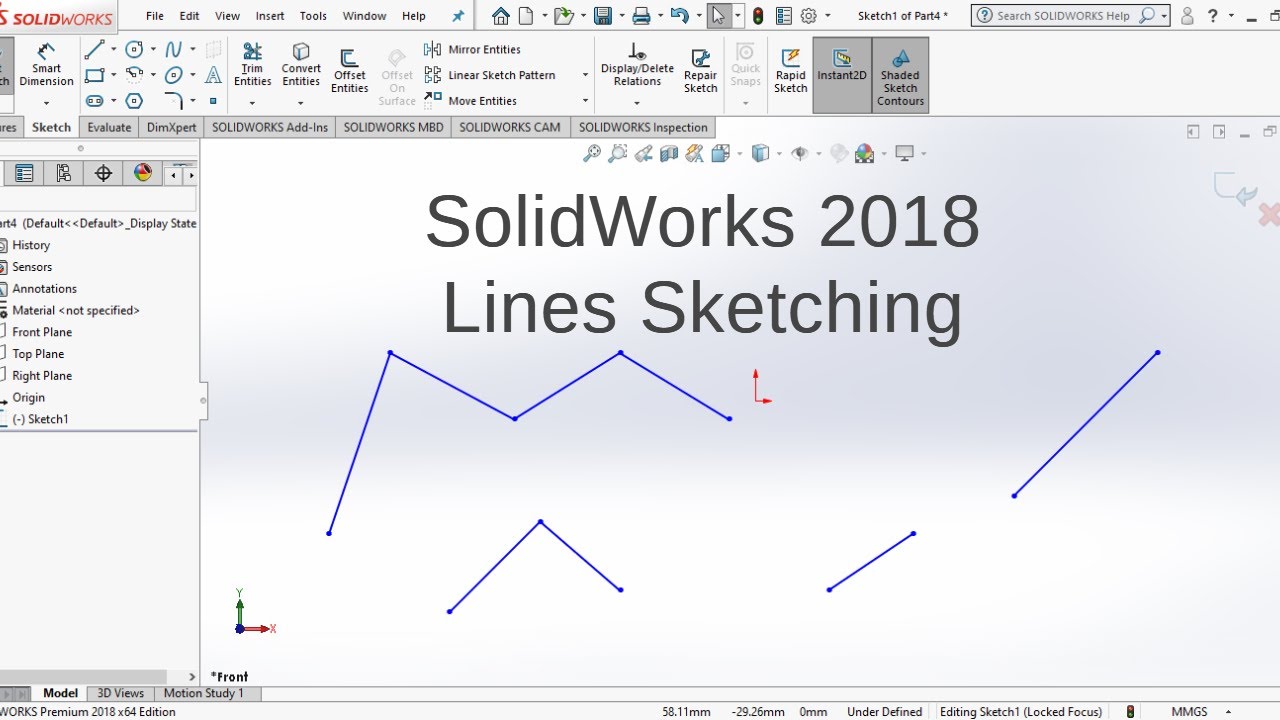This screenshot has width=1280, height=720.
Task: Switch to the Motion Study 1 tab
Action: click(x=204, y=693)
